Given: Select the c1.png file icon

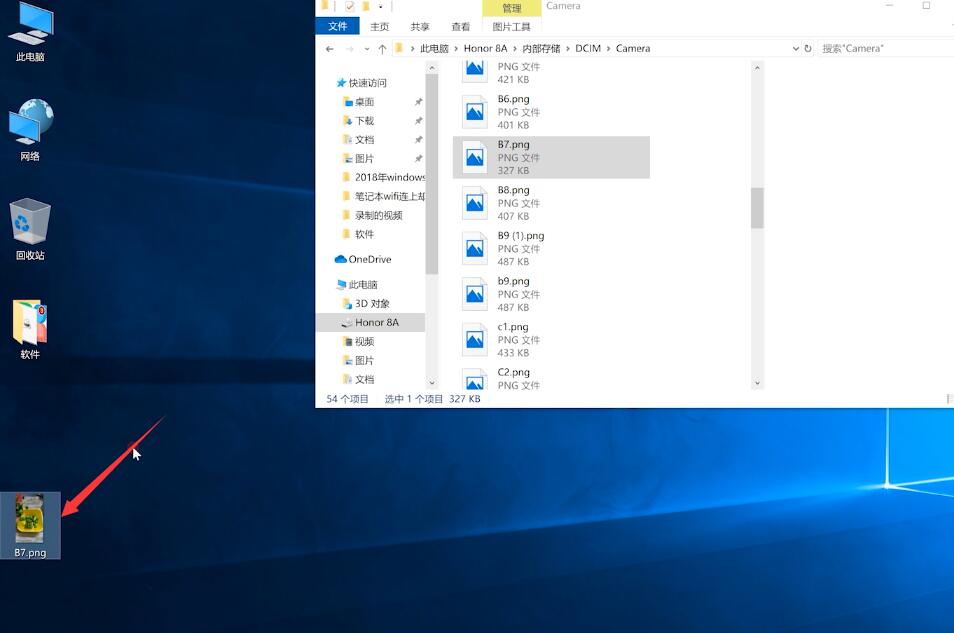Looking at the screenshot, I should [x=475, y=340].
